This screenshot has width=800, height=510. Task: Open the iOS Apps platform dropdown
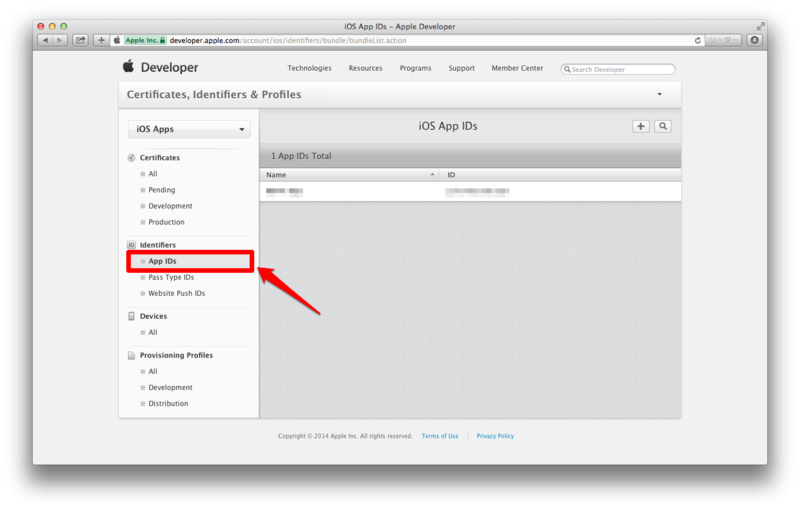point(189,129)
